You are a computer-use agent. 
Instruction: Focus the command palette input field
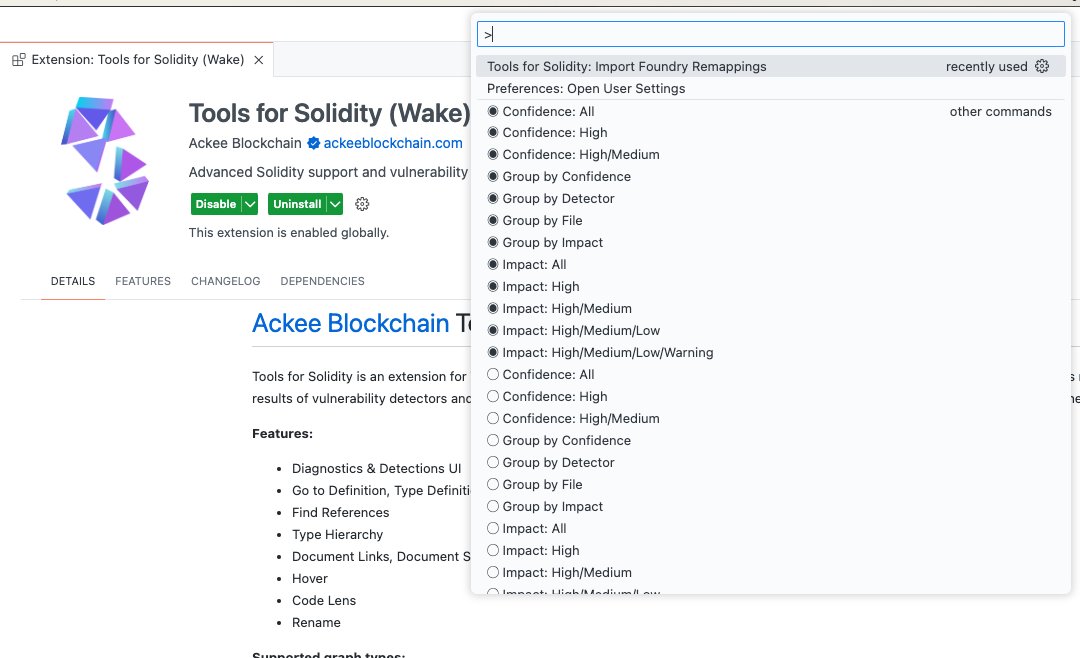click(771, 34)
